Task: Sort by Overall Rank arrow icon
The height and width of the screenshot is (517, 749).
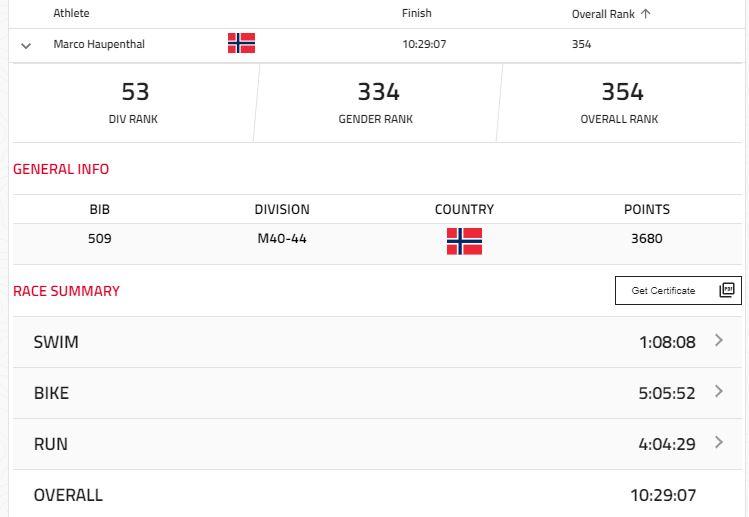Action: pyautogui.click(x=645, y=14)
